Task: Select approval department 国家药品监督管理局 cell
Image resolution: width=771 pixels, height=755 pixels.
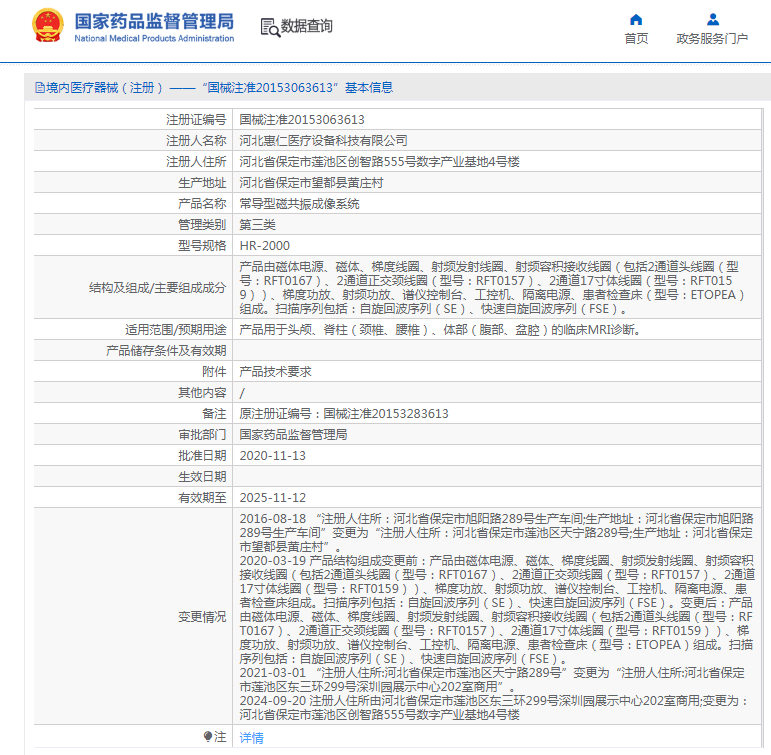Action: [x=498, y=435]
